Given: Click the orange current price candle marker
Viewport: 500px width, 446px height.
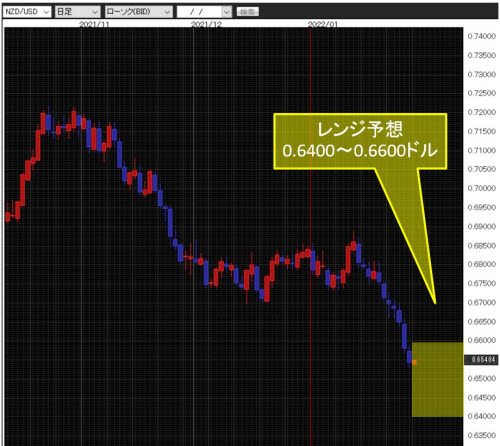Looking at the screenshot, I should 414,362.
